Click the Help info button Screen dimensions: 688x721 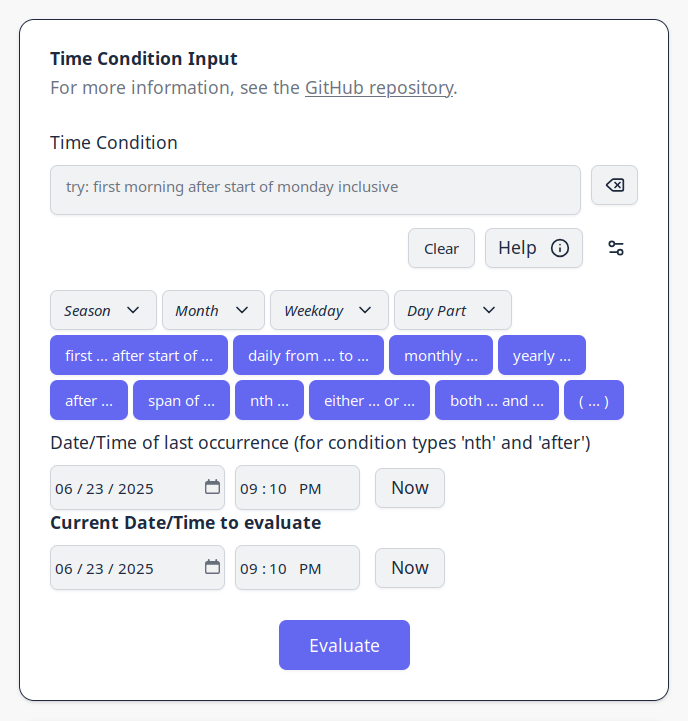point(533,248)
